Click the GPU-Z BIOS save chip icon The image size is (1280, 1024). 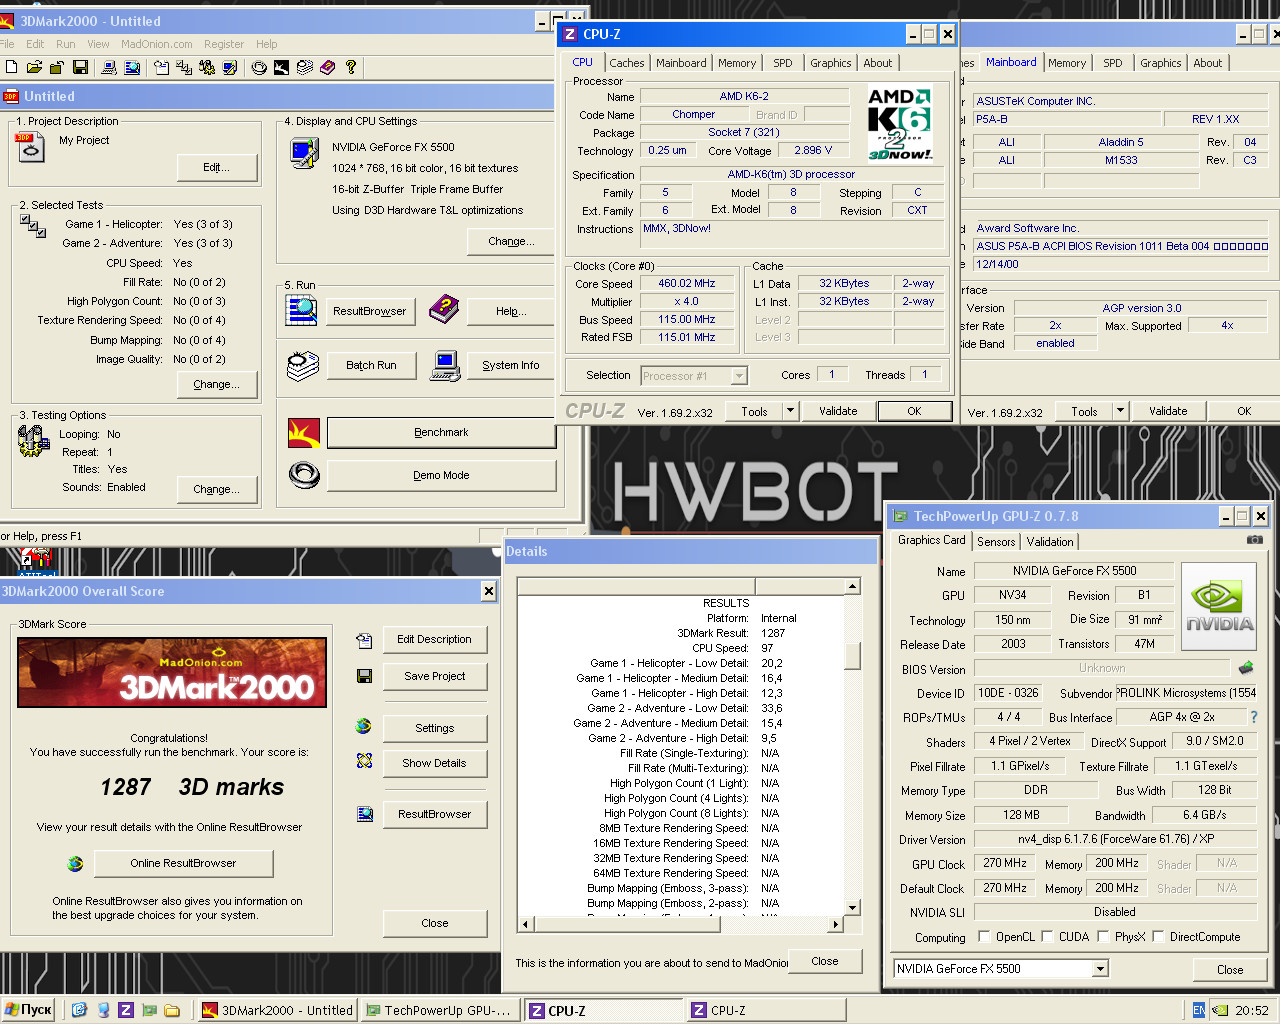(x=1246, y=667)
